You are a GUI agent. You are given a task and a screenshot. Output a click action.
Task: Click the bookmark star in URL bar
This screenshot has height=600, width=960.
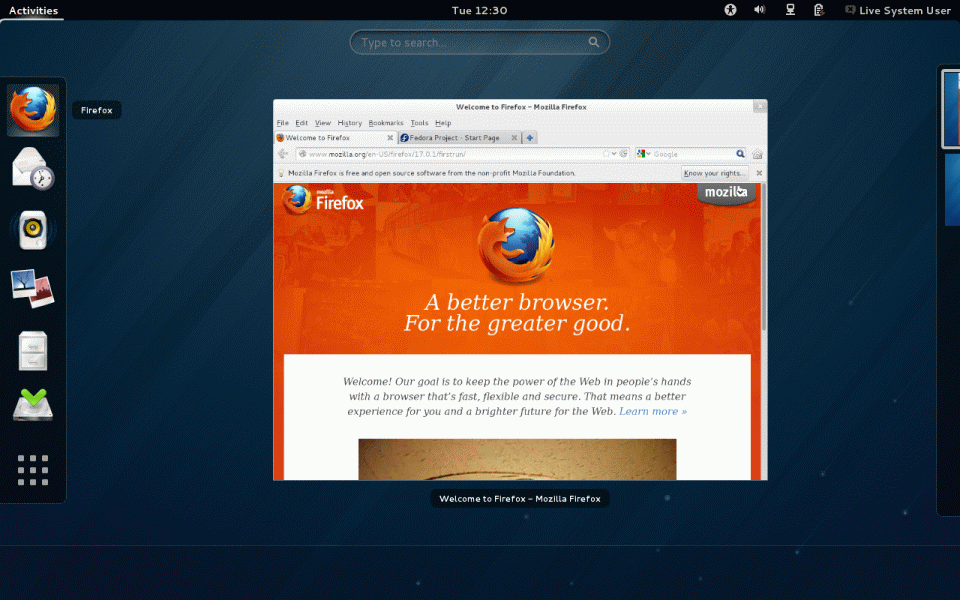[x=606, y=154]
